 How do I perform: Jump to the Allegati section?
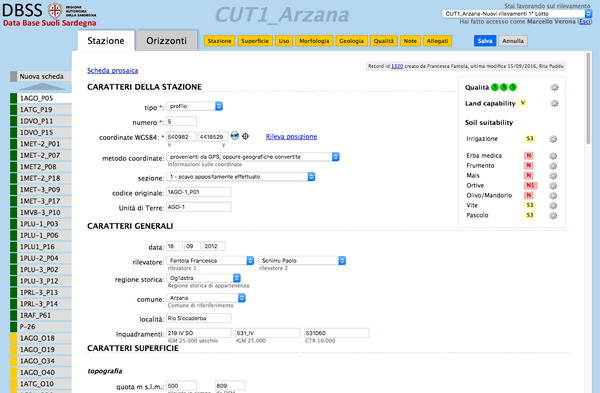tap(437, 41)
